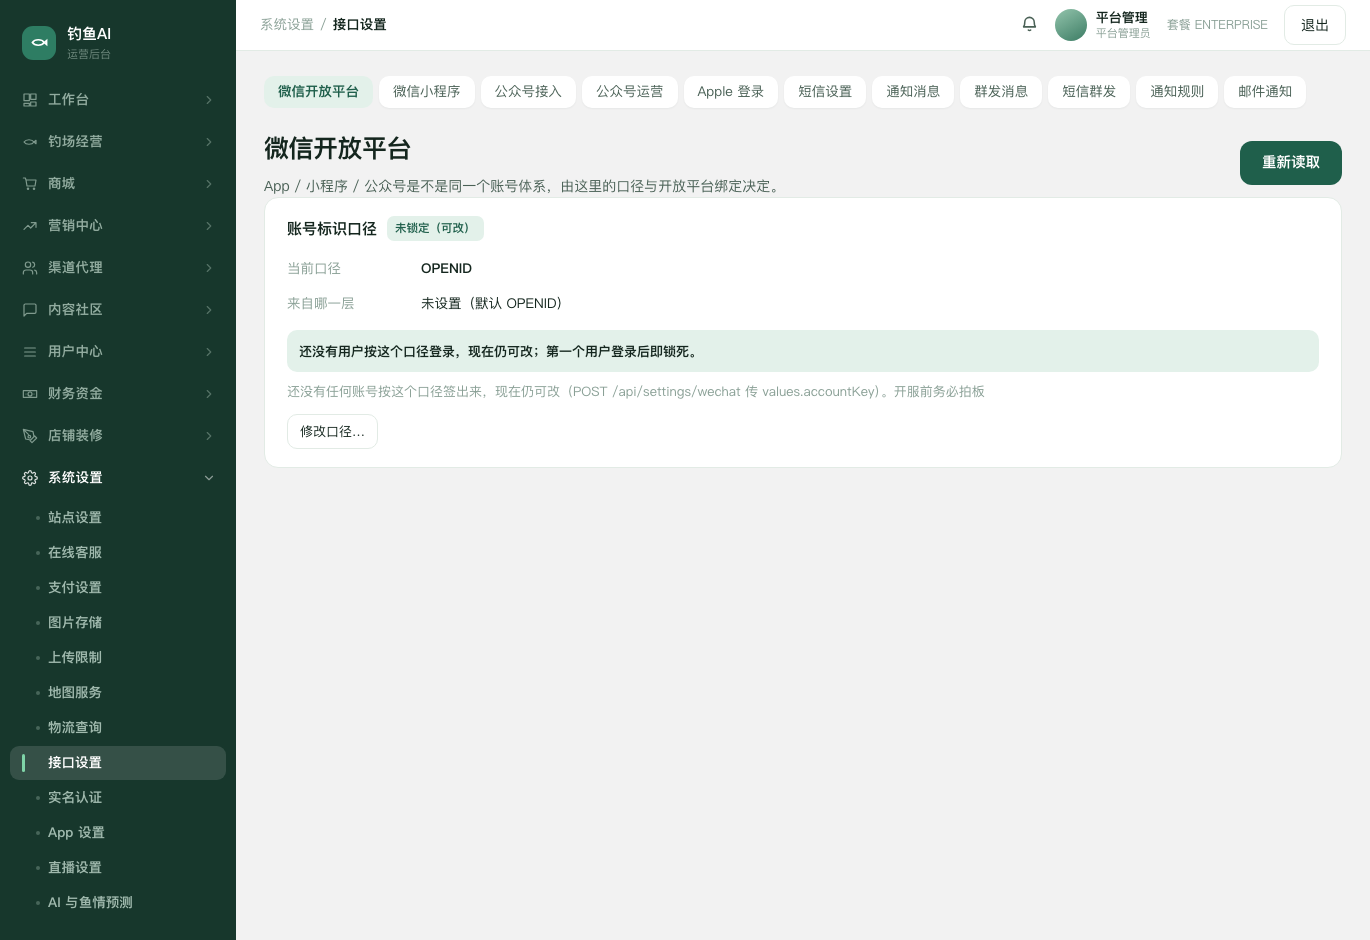Open the 通知规则 tab
This screenshot has width=1370, height=940.
[1177, 92]
